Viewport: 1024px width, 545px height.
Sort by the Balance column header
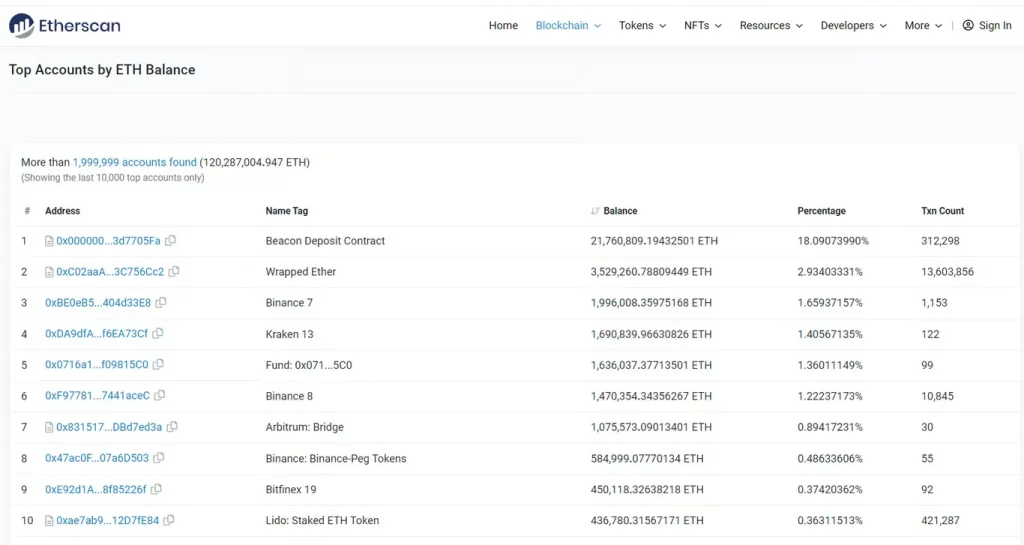pos(620,211)
